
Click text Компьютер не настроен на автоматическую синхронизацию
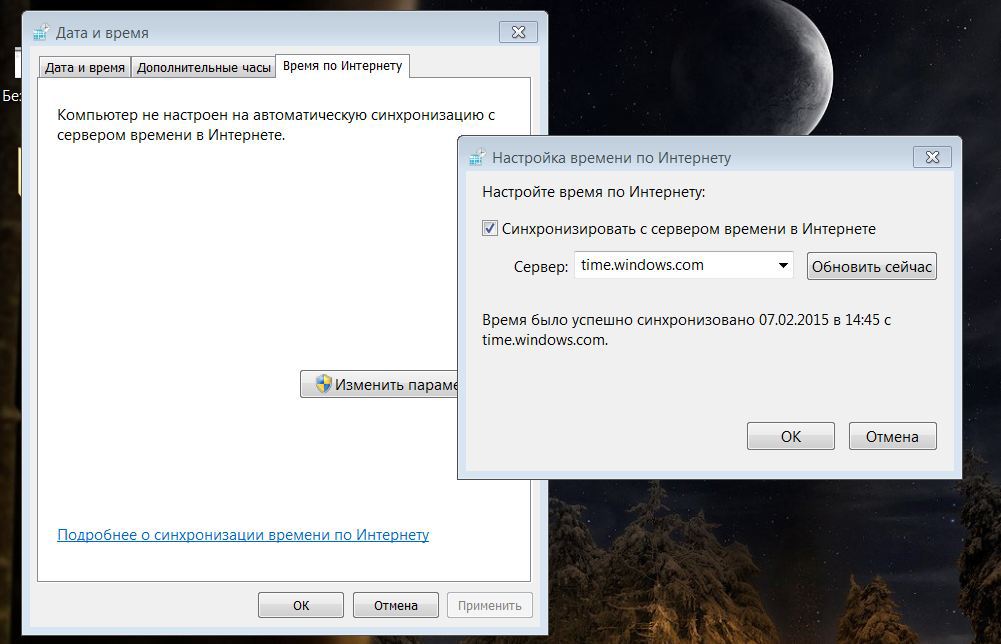[x=276, y=124]
